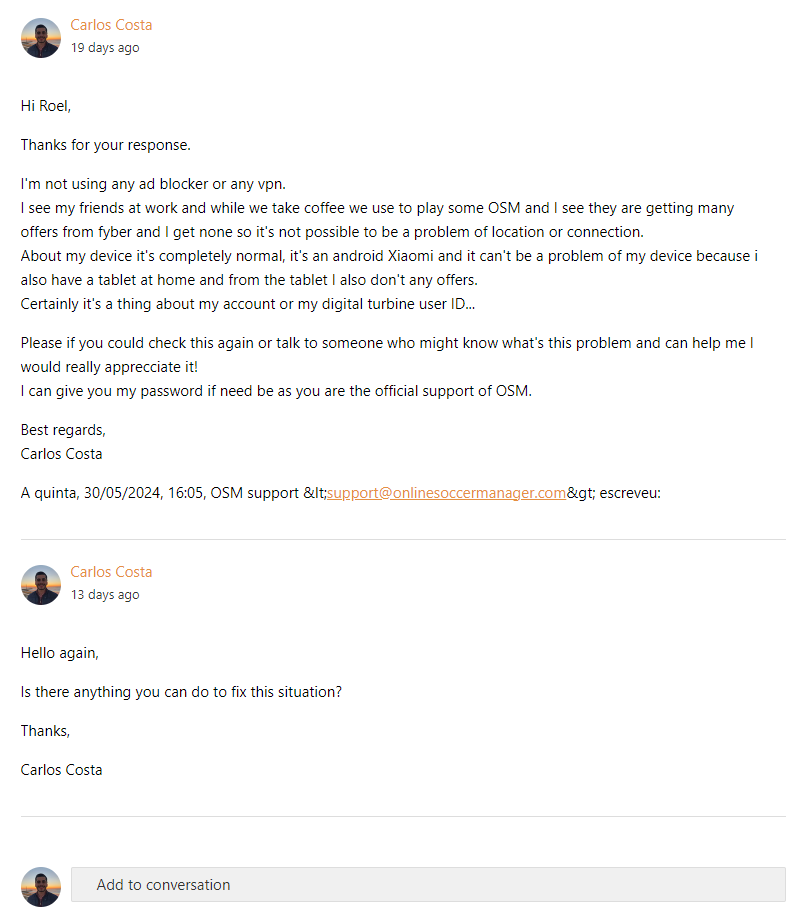Click the digital turbine user ID sentence
803x924 pixels.
point(247,304)
